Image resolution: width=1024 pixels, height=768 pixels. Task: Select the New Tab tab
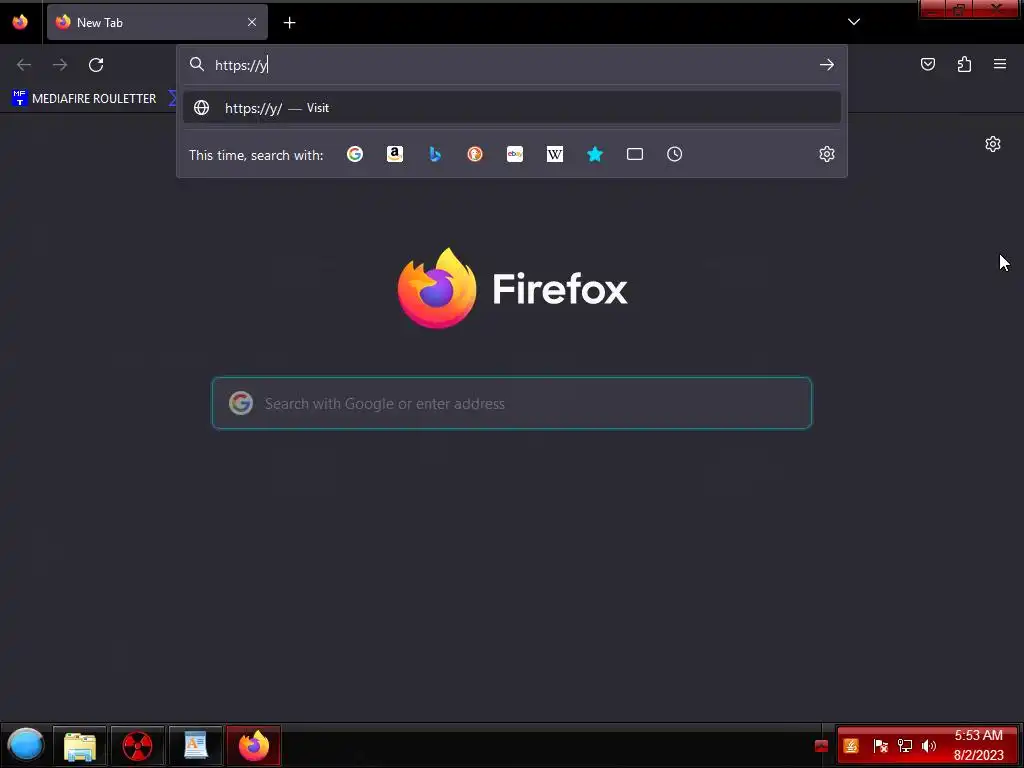tap(157, 22)
